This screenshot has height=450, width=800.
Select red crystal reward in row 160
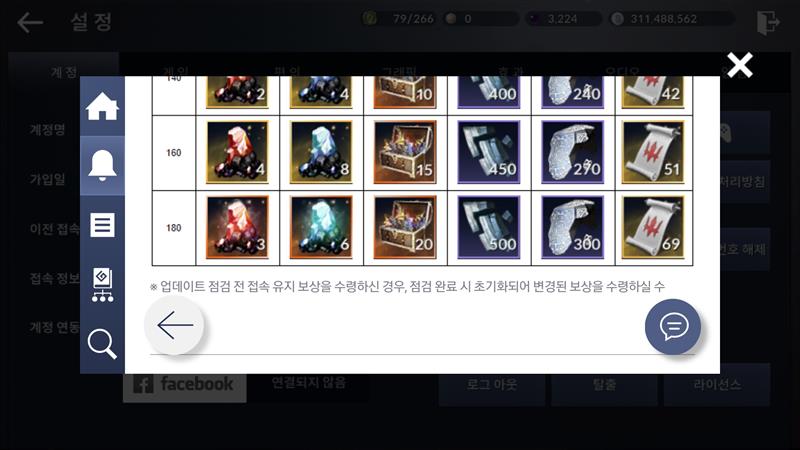tap(237, 152)
